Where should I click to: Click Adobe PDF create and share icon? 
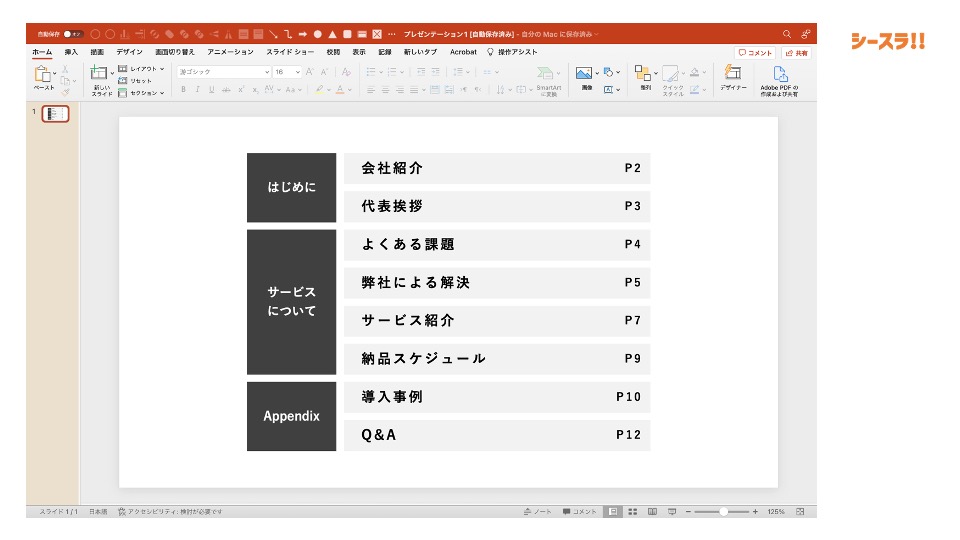point(780,74)
